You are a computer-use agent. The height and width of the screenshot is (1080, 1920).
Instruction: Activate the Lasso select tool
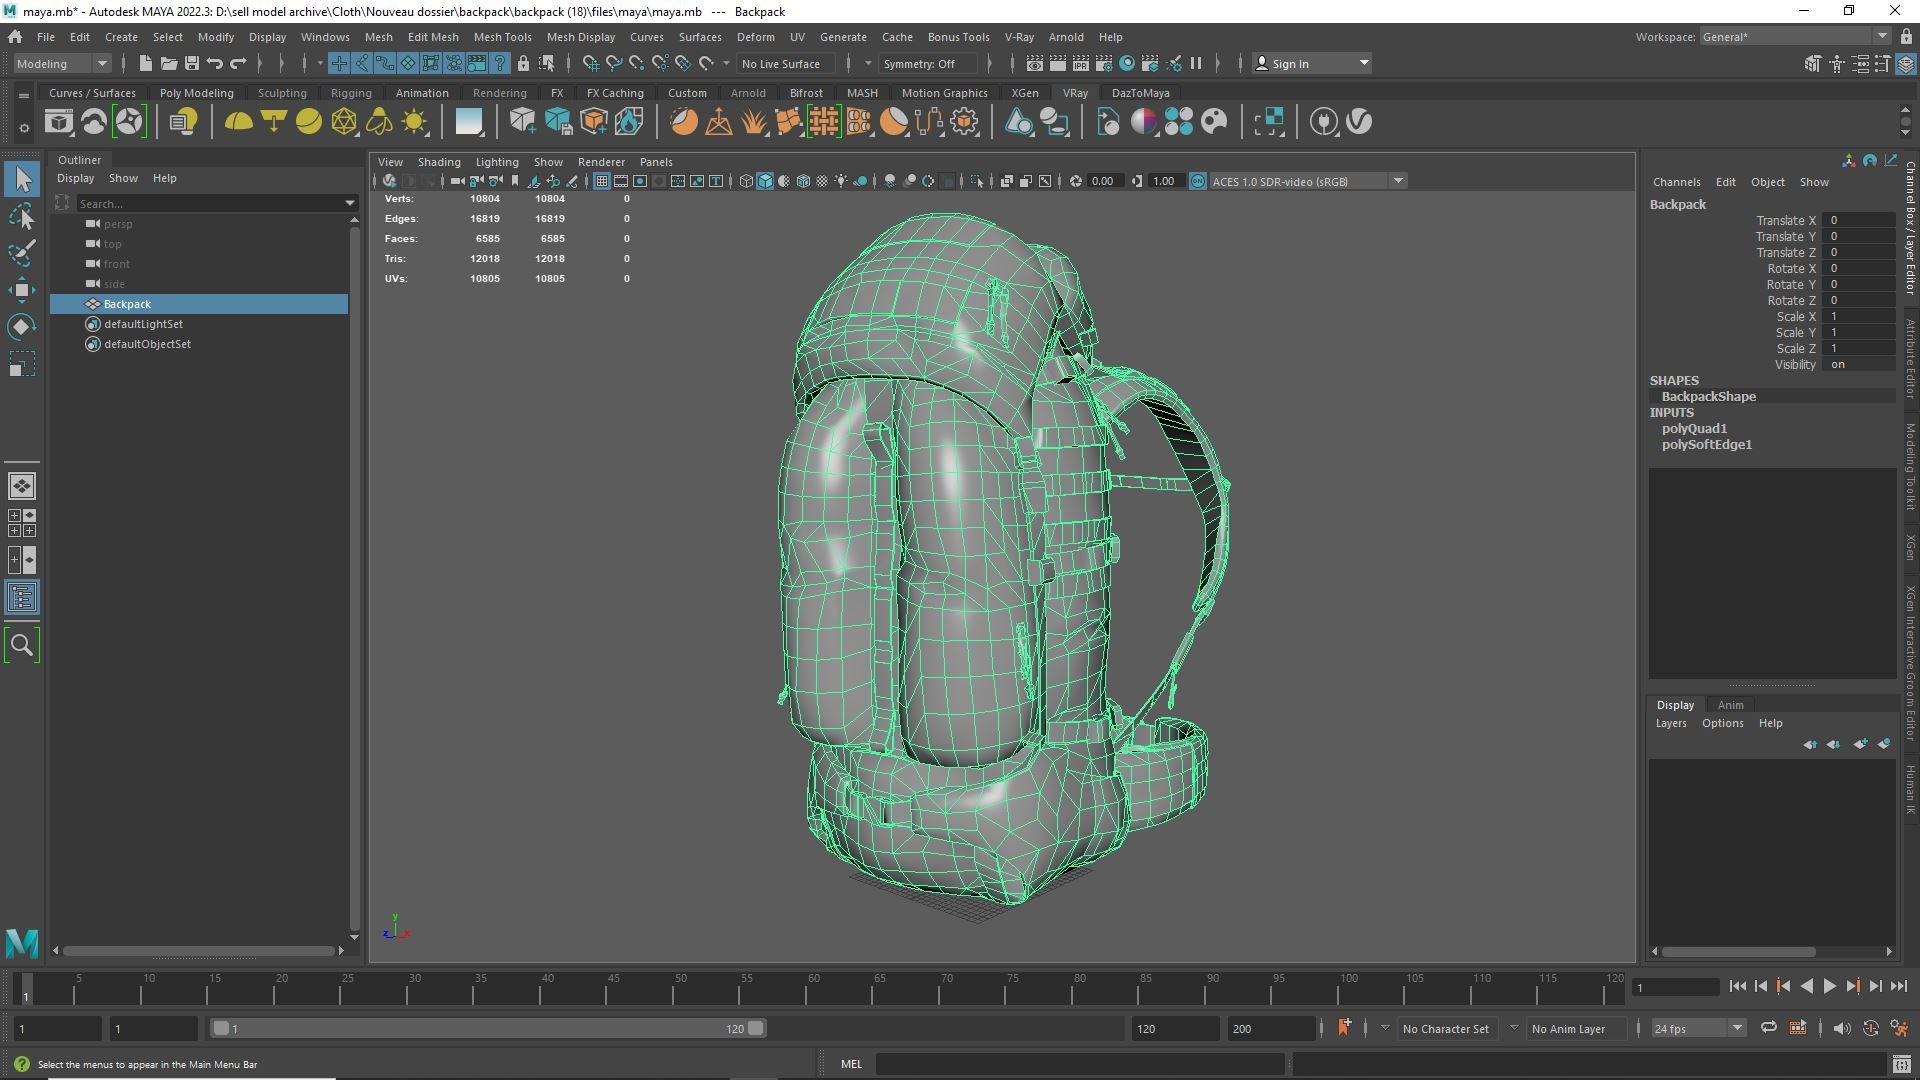point(21,216)
